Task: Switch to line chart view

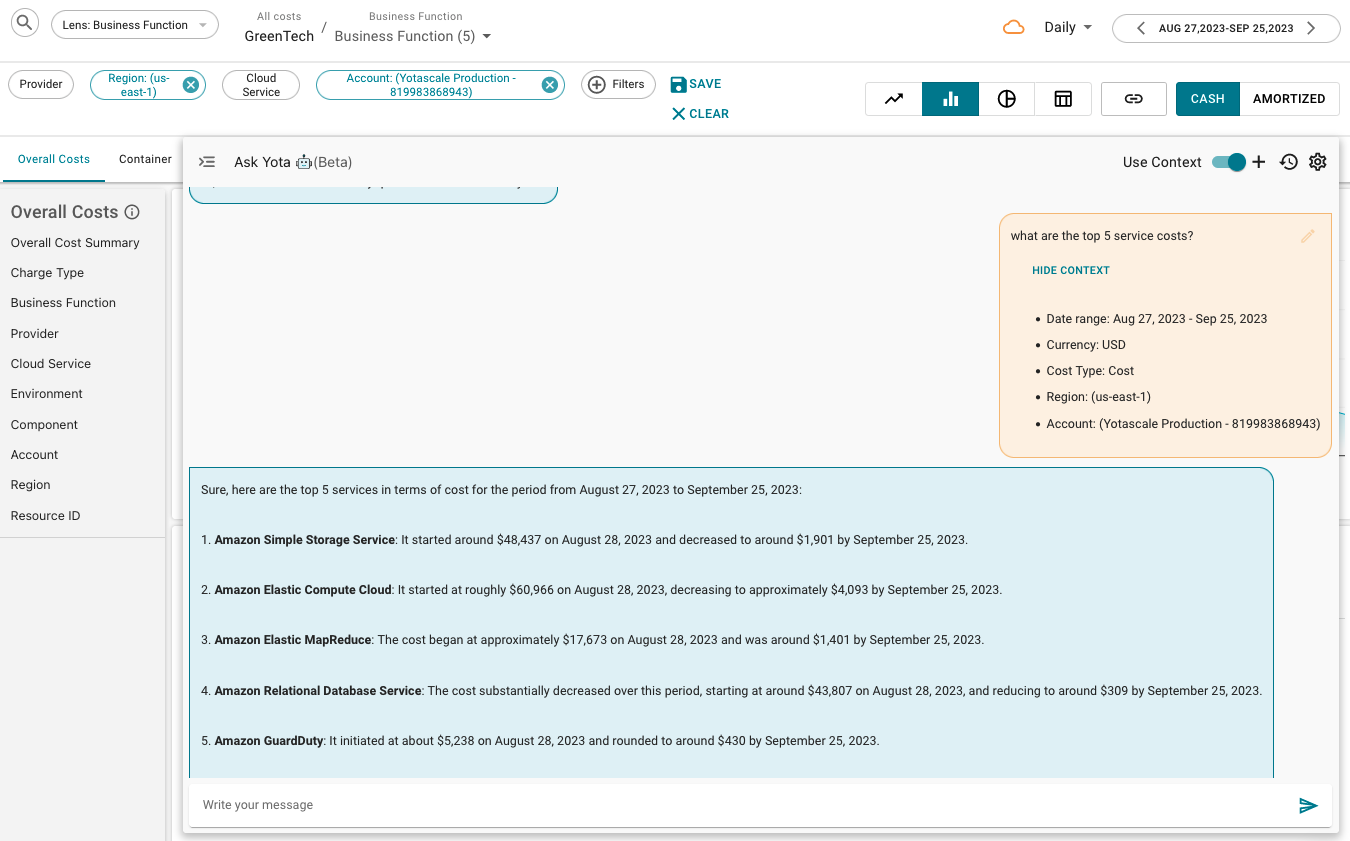Action: tap(894, 99)
